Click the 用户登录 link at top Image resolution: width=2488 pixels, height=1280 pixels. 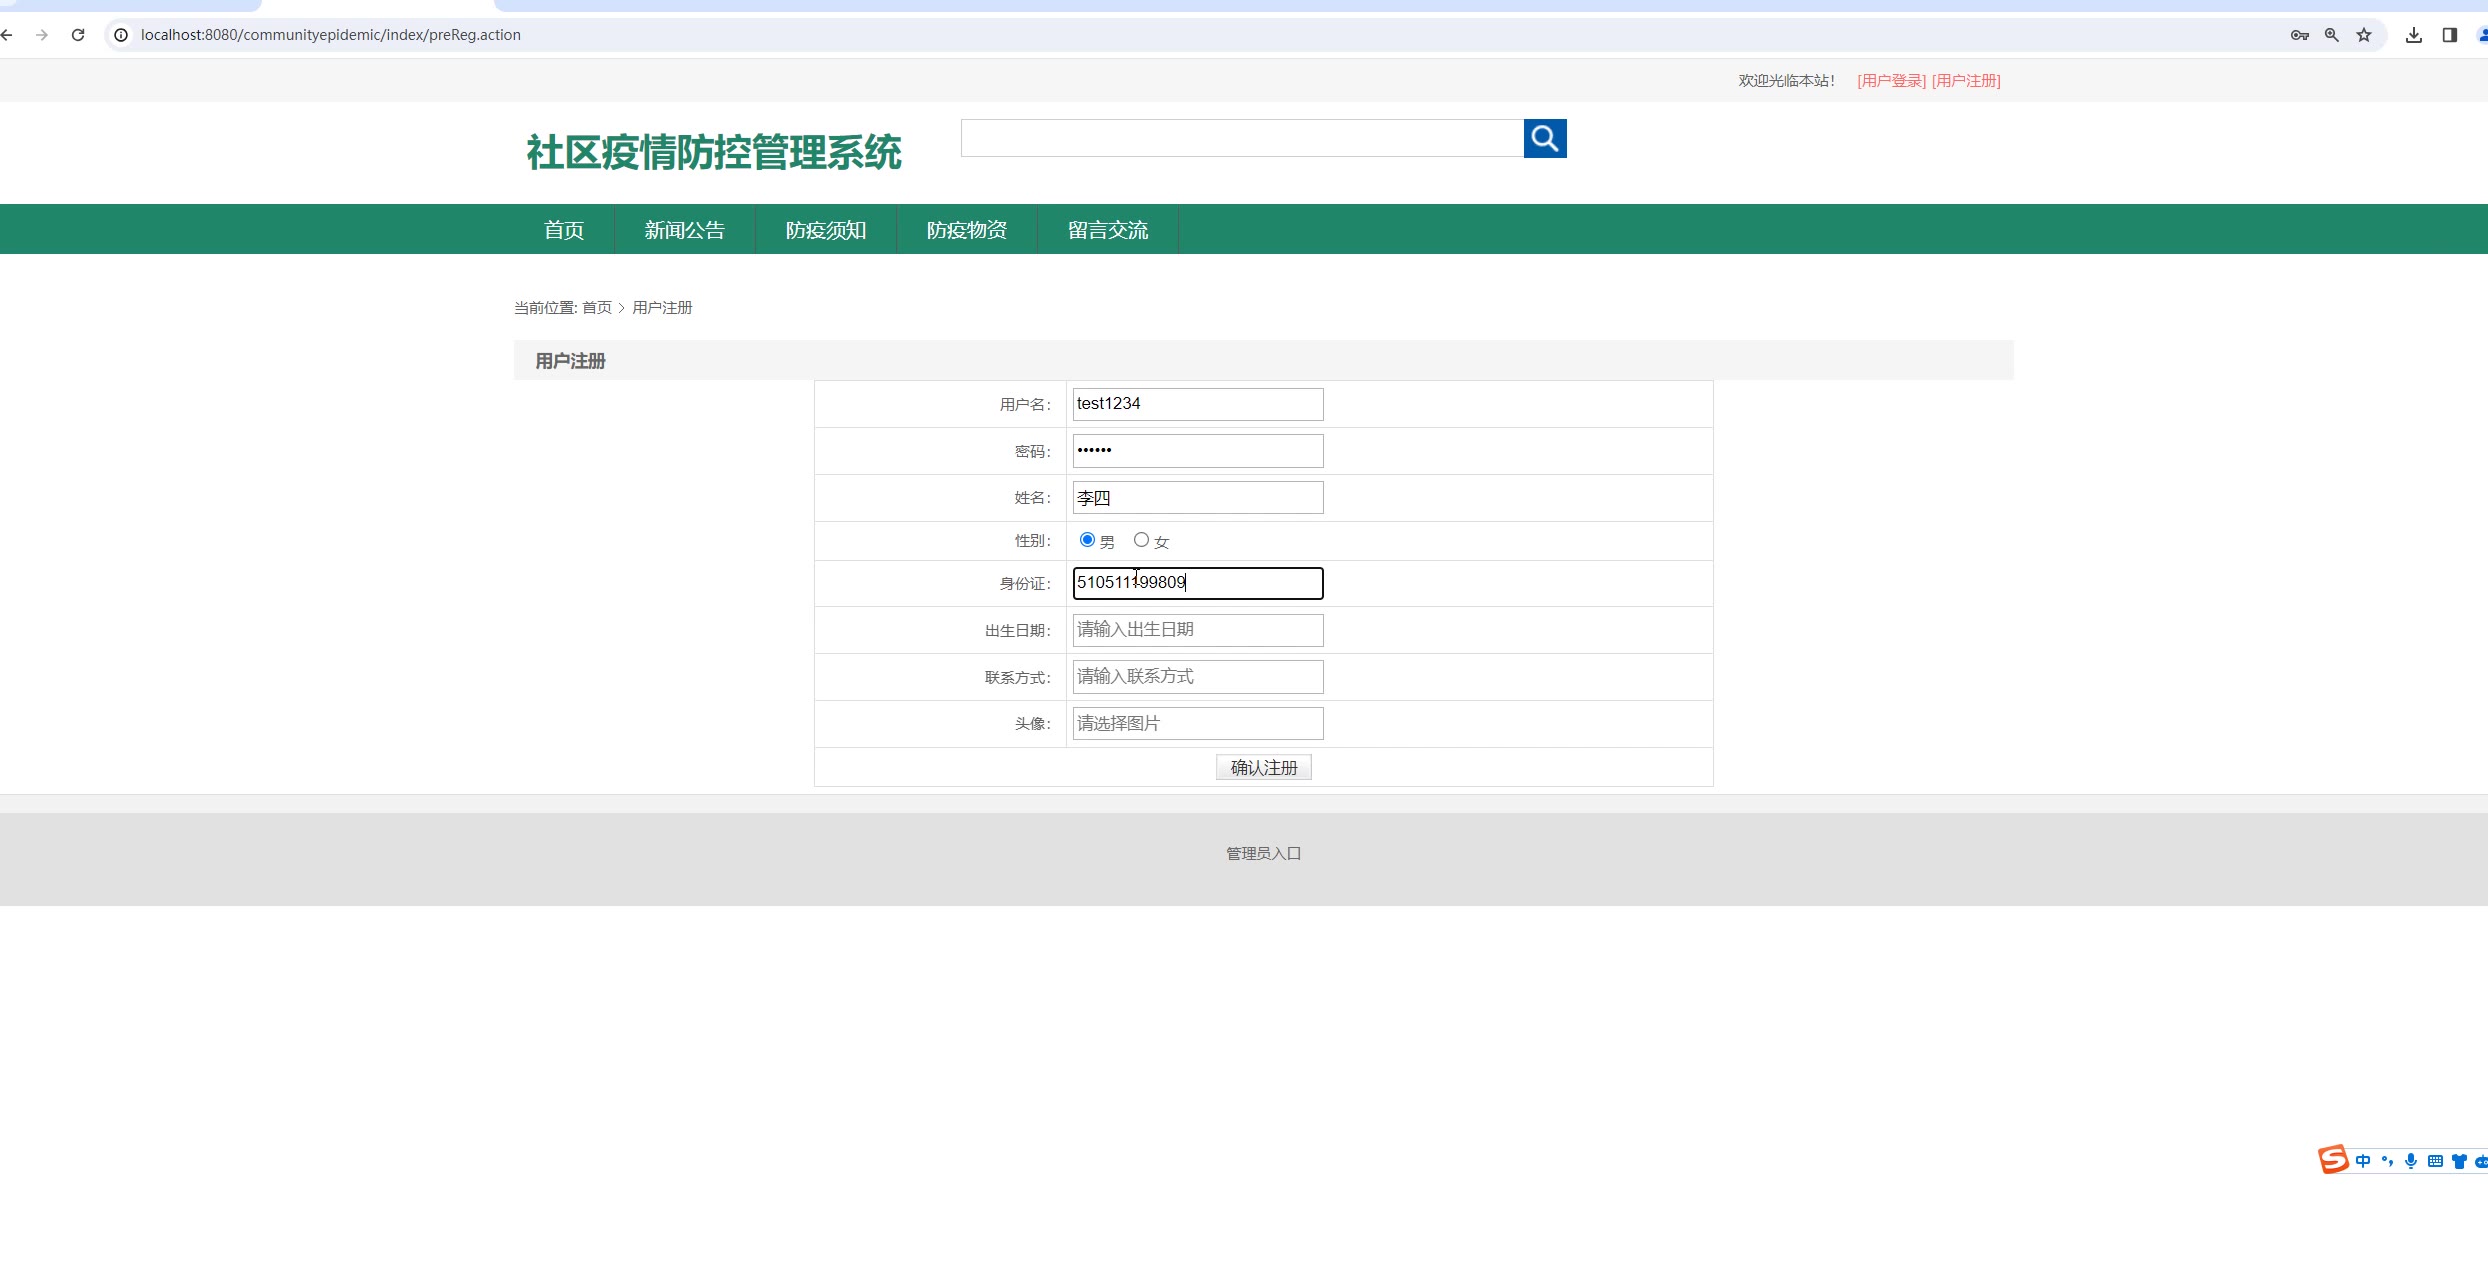point(1891,81)
